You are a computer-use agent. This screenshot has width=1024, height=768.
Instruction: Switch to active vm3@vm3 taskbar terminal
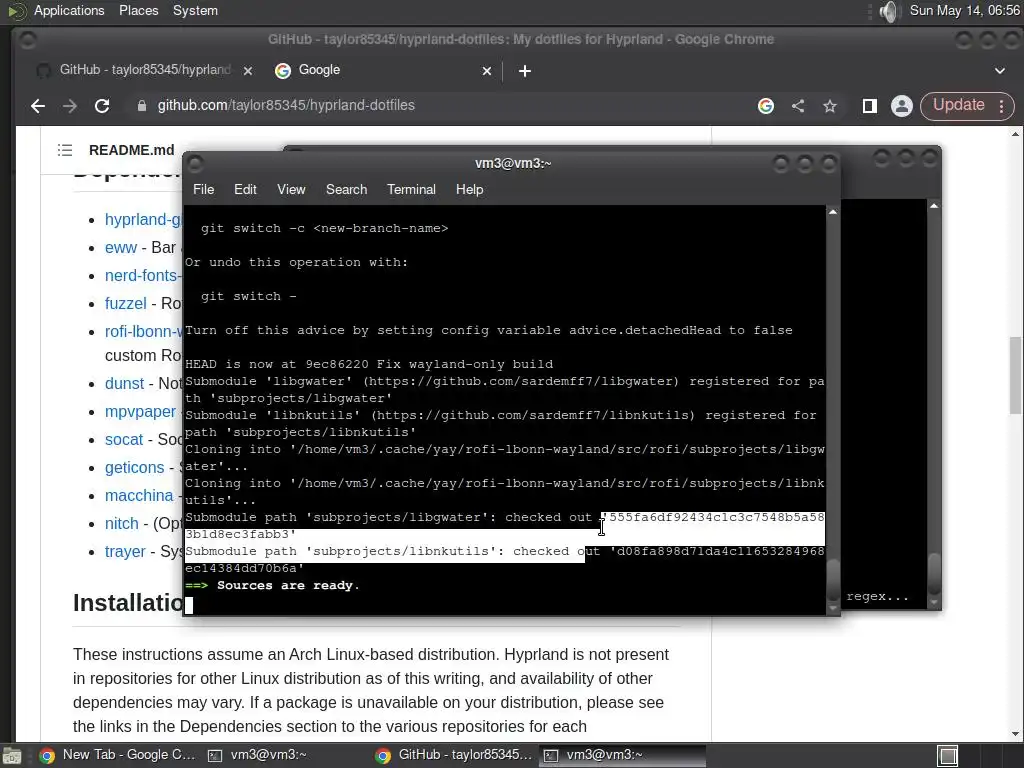click(x=622, y=755)
